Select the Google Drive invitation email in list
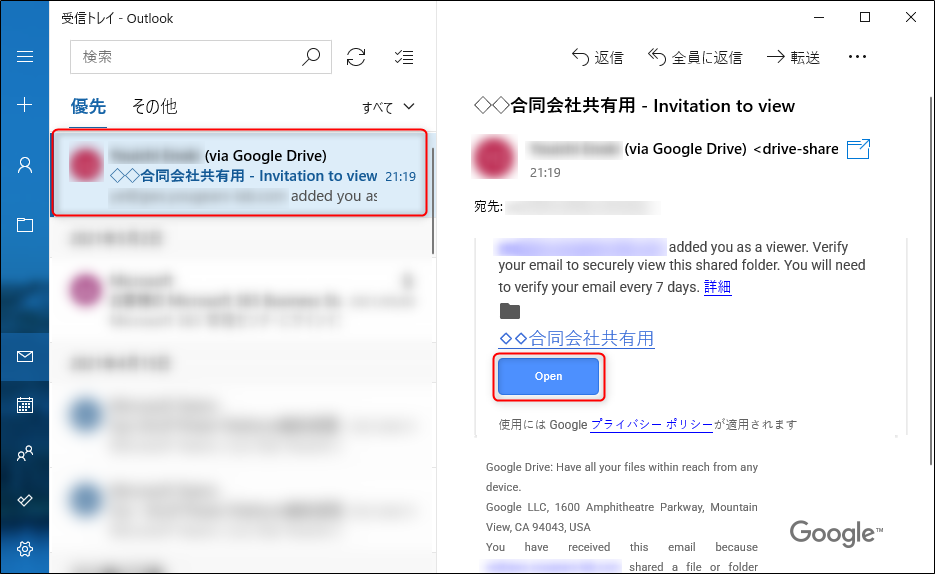935x574 pixels. point(240,173)
